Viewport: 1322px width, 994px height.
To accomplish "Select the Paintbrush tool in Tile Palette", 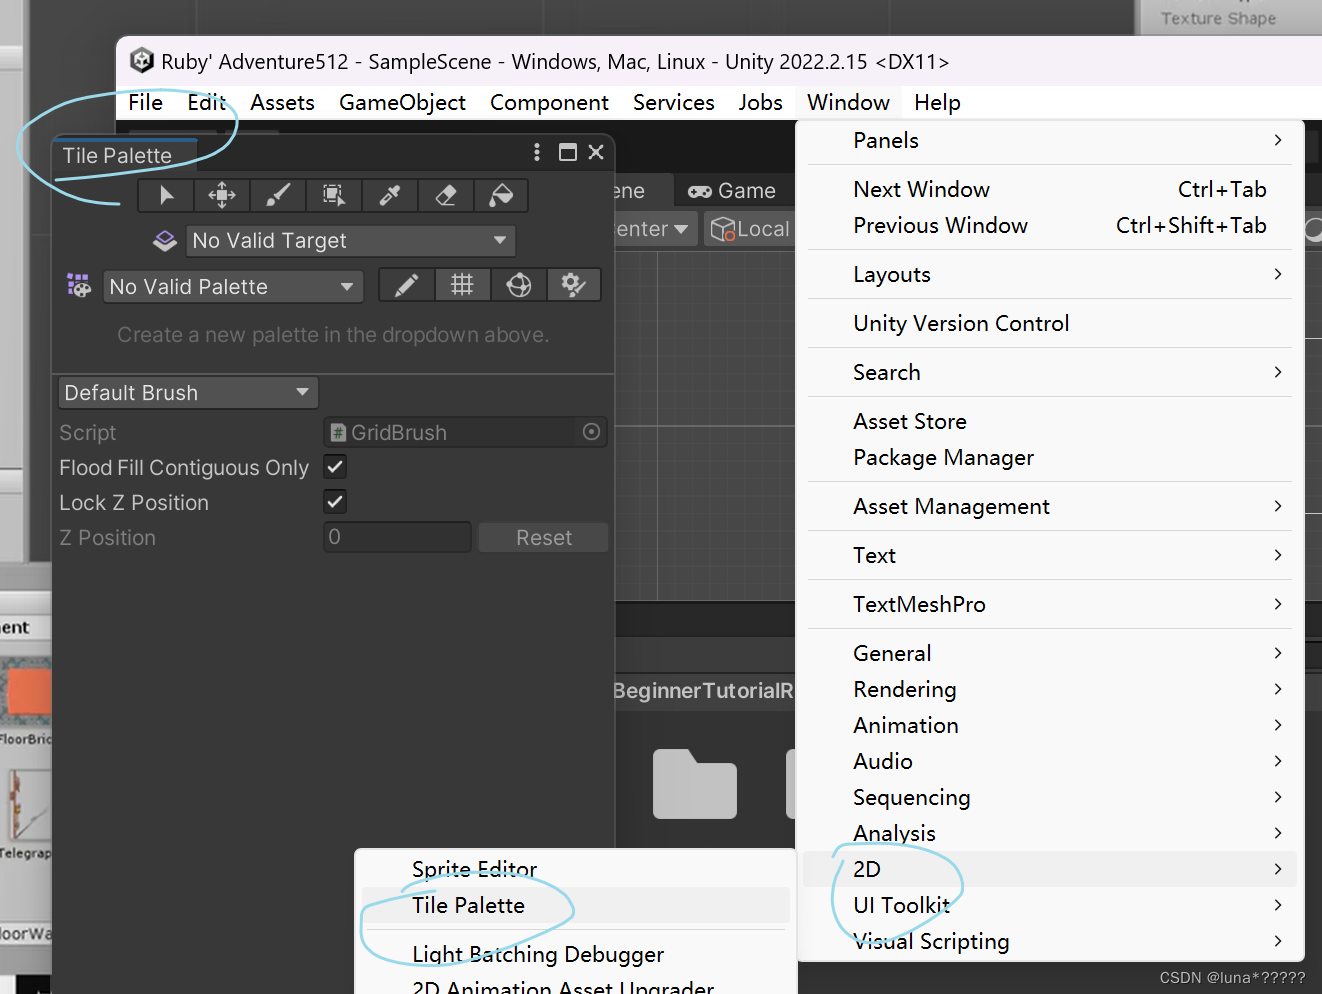I will tap(278, 196).
